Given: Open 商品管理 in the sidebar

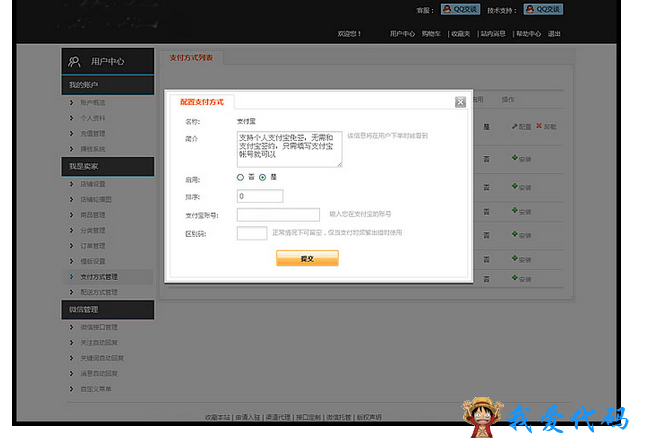Looking at the screenshot, I should point(93,215).
